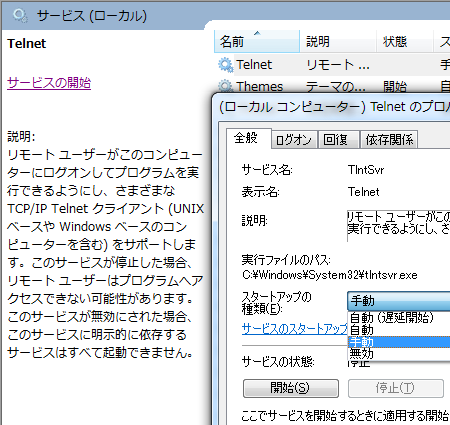The width and height of the screenshot is (450, 425).
Task: Open the サービスのスタートアップ help link
Action: (x=295, y=329)
